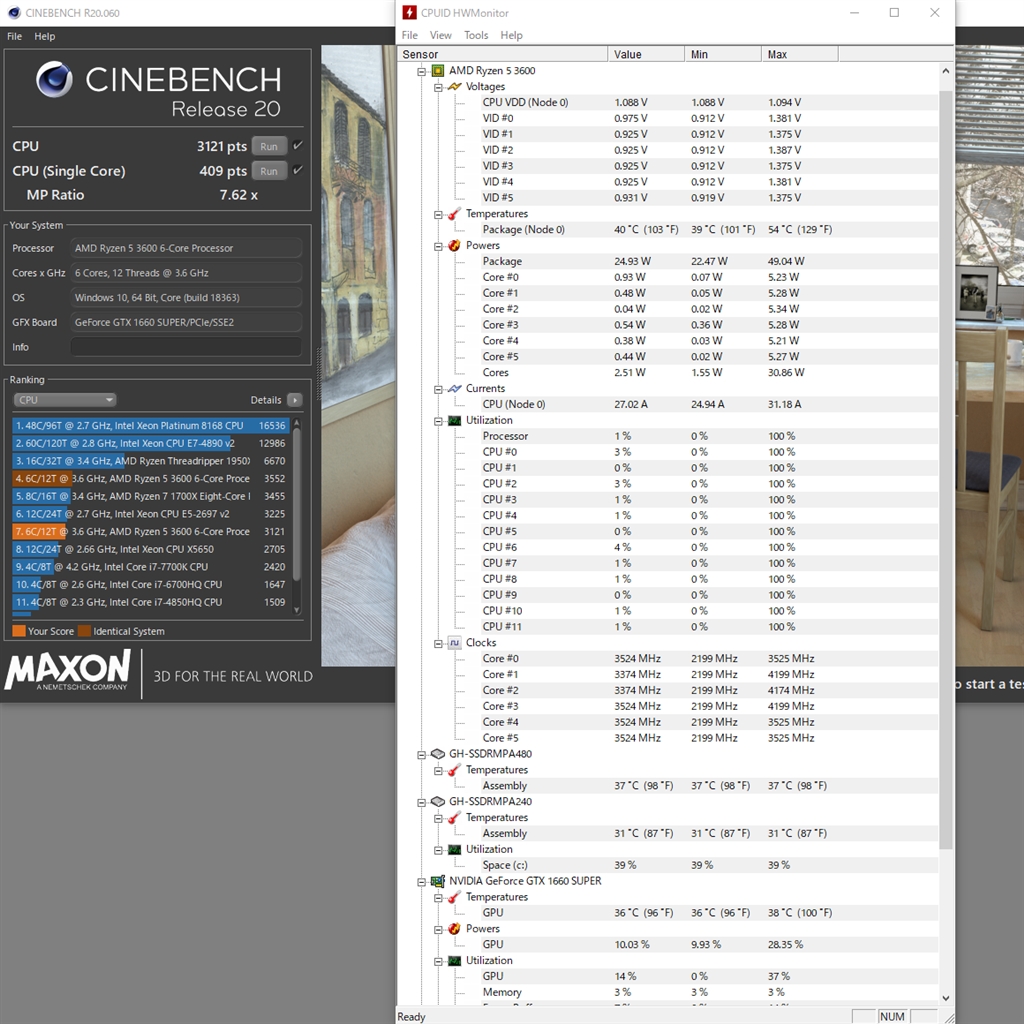Click the AMD Ryzen 5 3600 chip icon
1024x1024 pixels.
pyautogui.click(x=438, y=71)
